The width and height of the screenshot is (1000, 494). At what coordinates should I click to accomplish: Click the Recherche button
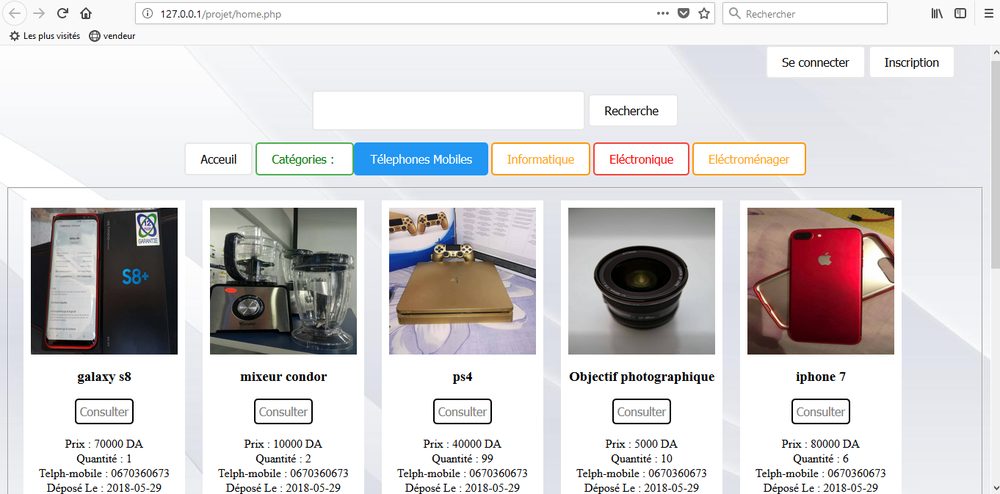(x=631, y=111)
